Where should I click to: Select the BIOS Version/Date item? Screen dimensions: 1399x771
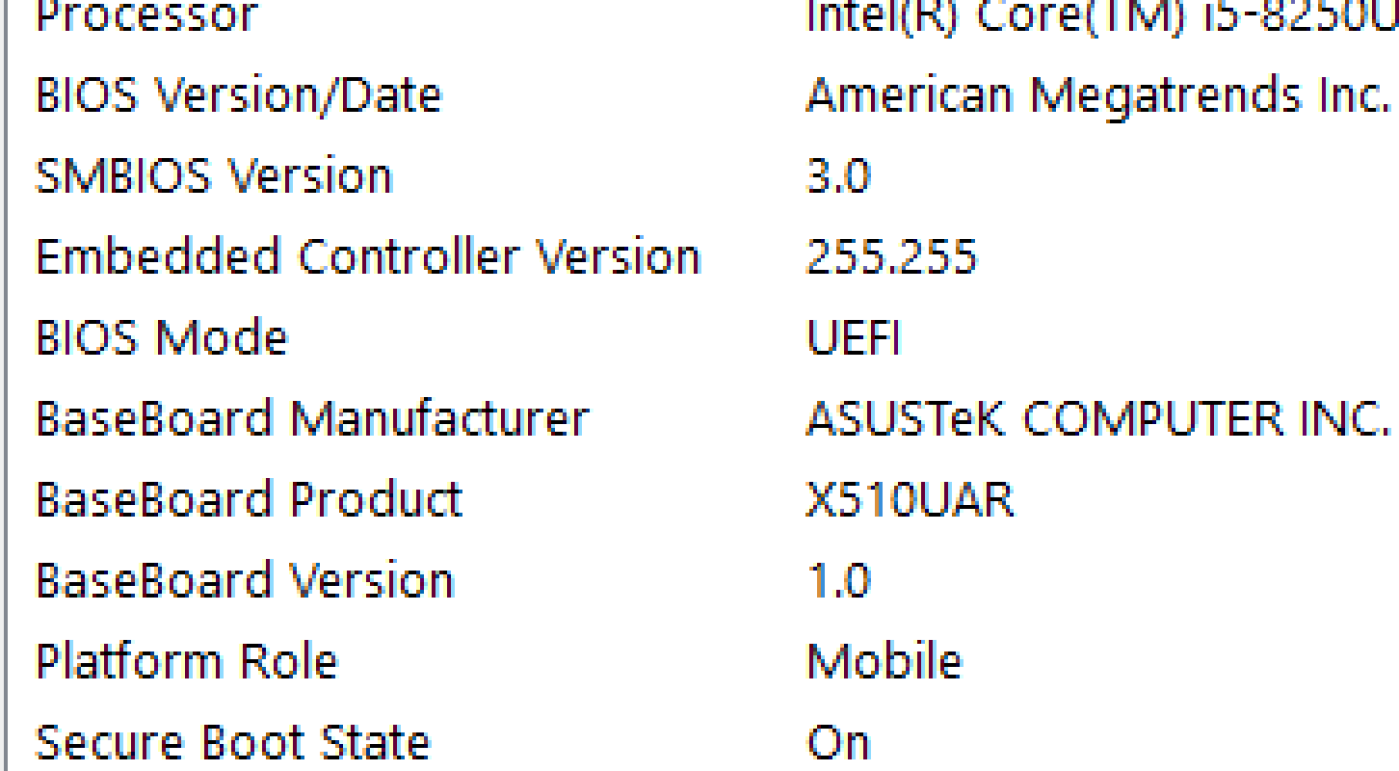[x=238, y=96]
